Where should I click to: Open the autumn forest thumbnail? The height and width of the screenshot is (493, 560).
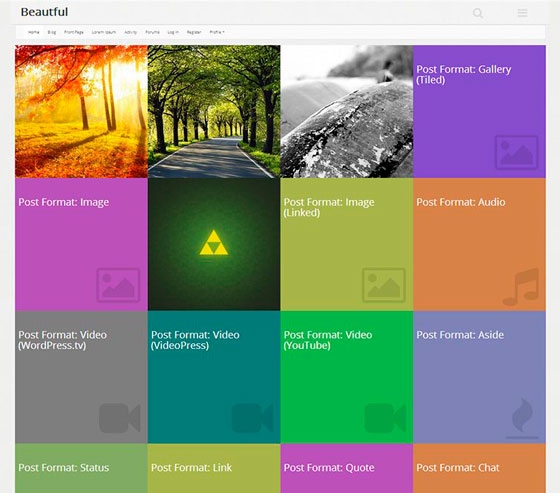(x=81, y=111)
